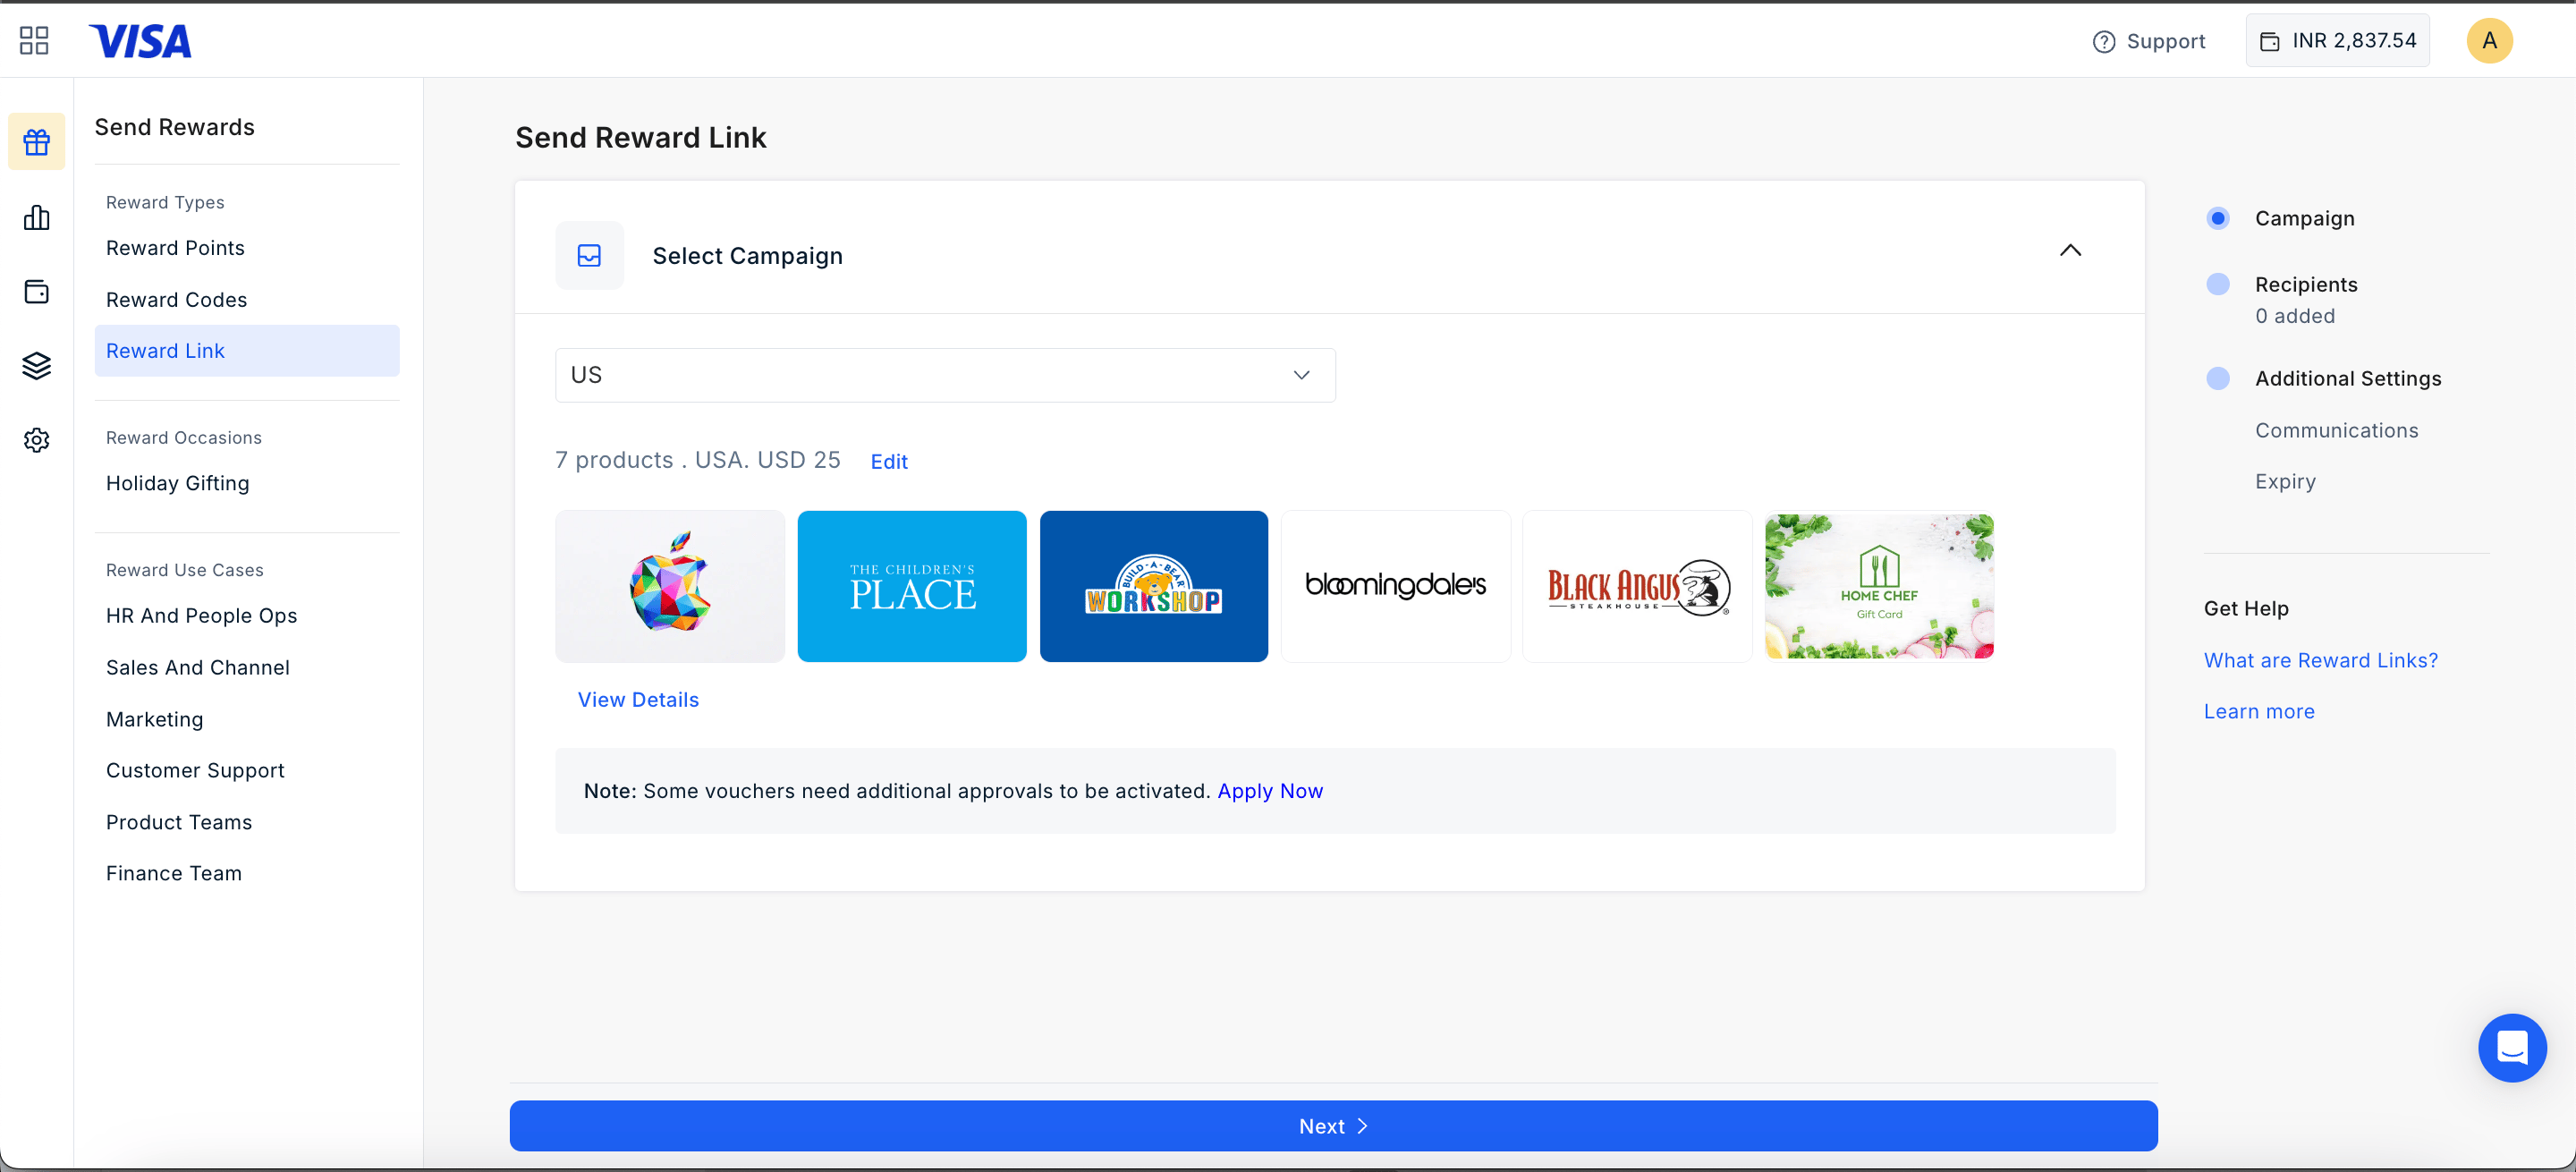The height and width of the screenshot is (1172, 2576).
Task: Click the Campaign step label
Action: pyautogui.click(x=2304, y=219)
